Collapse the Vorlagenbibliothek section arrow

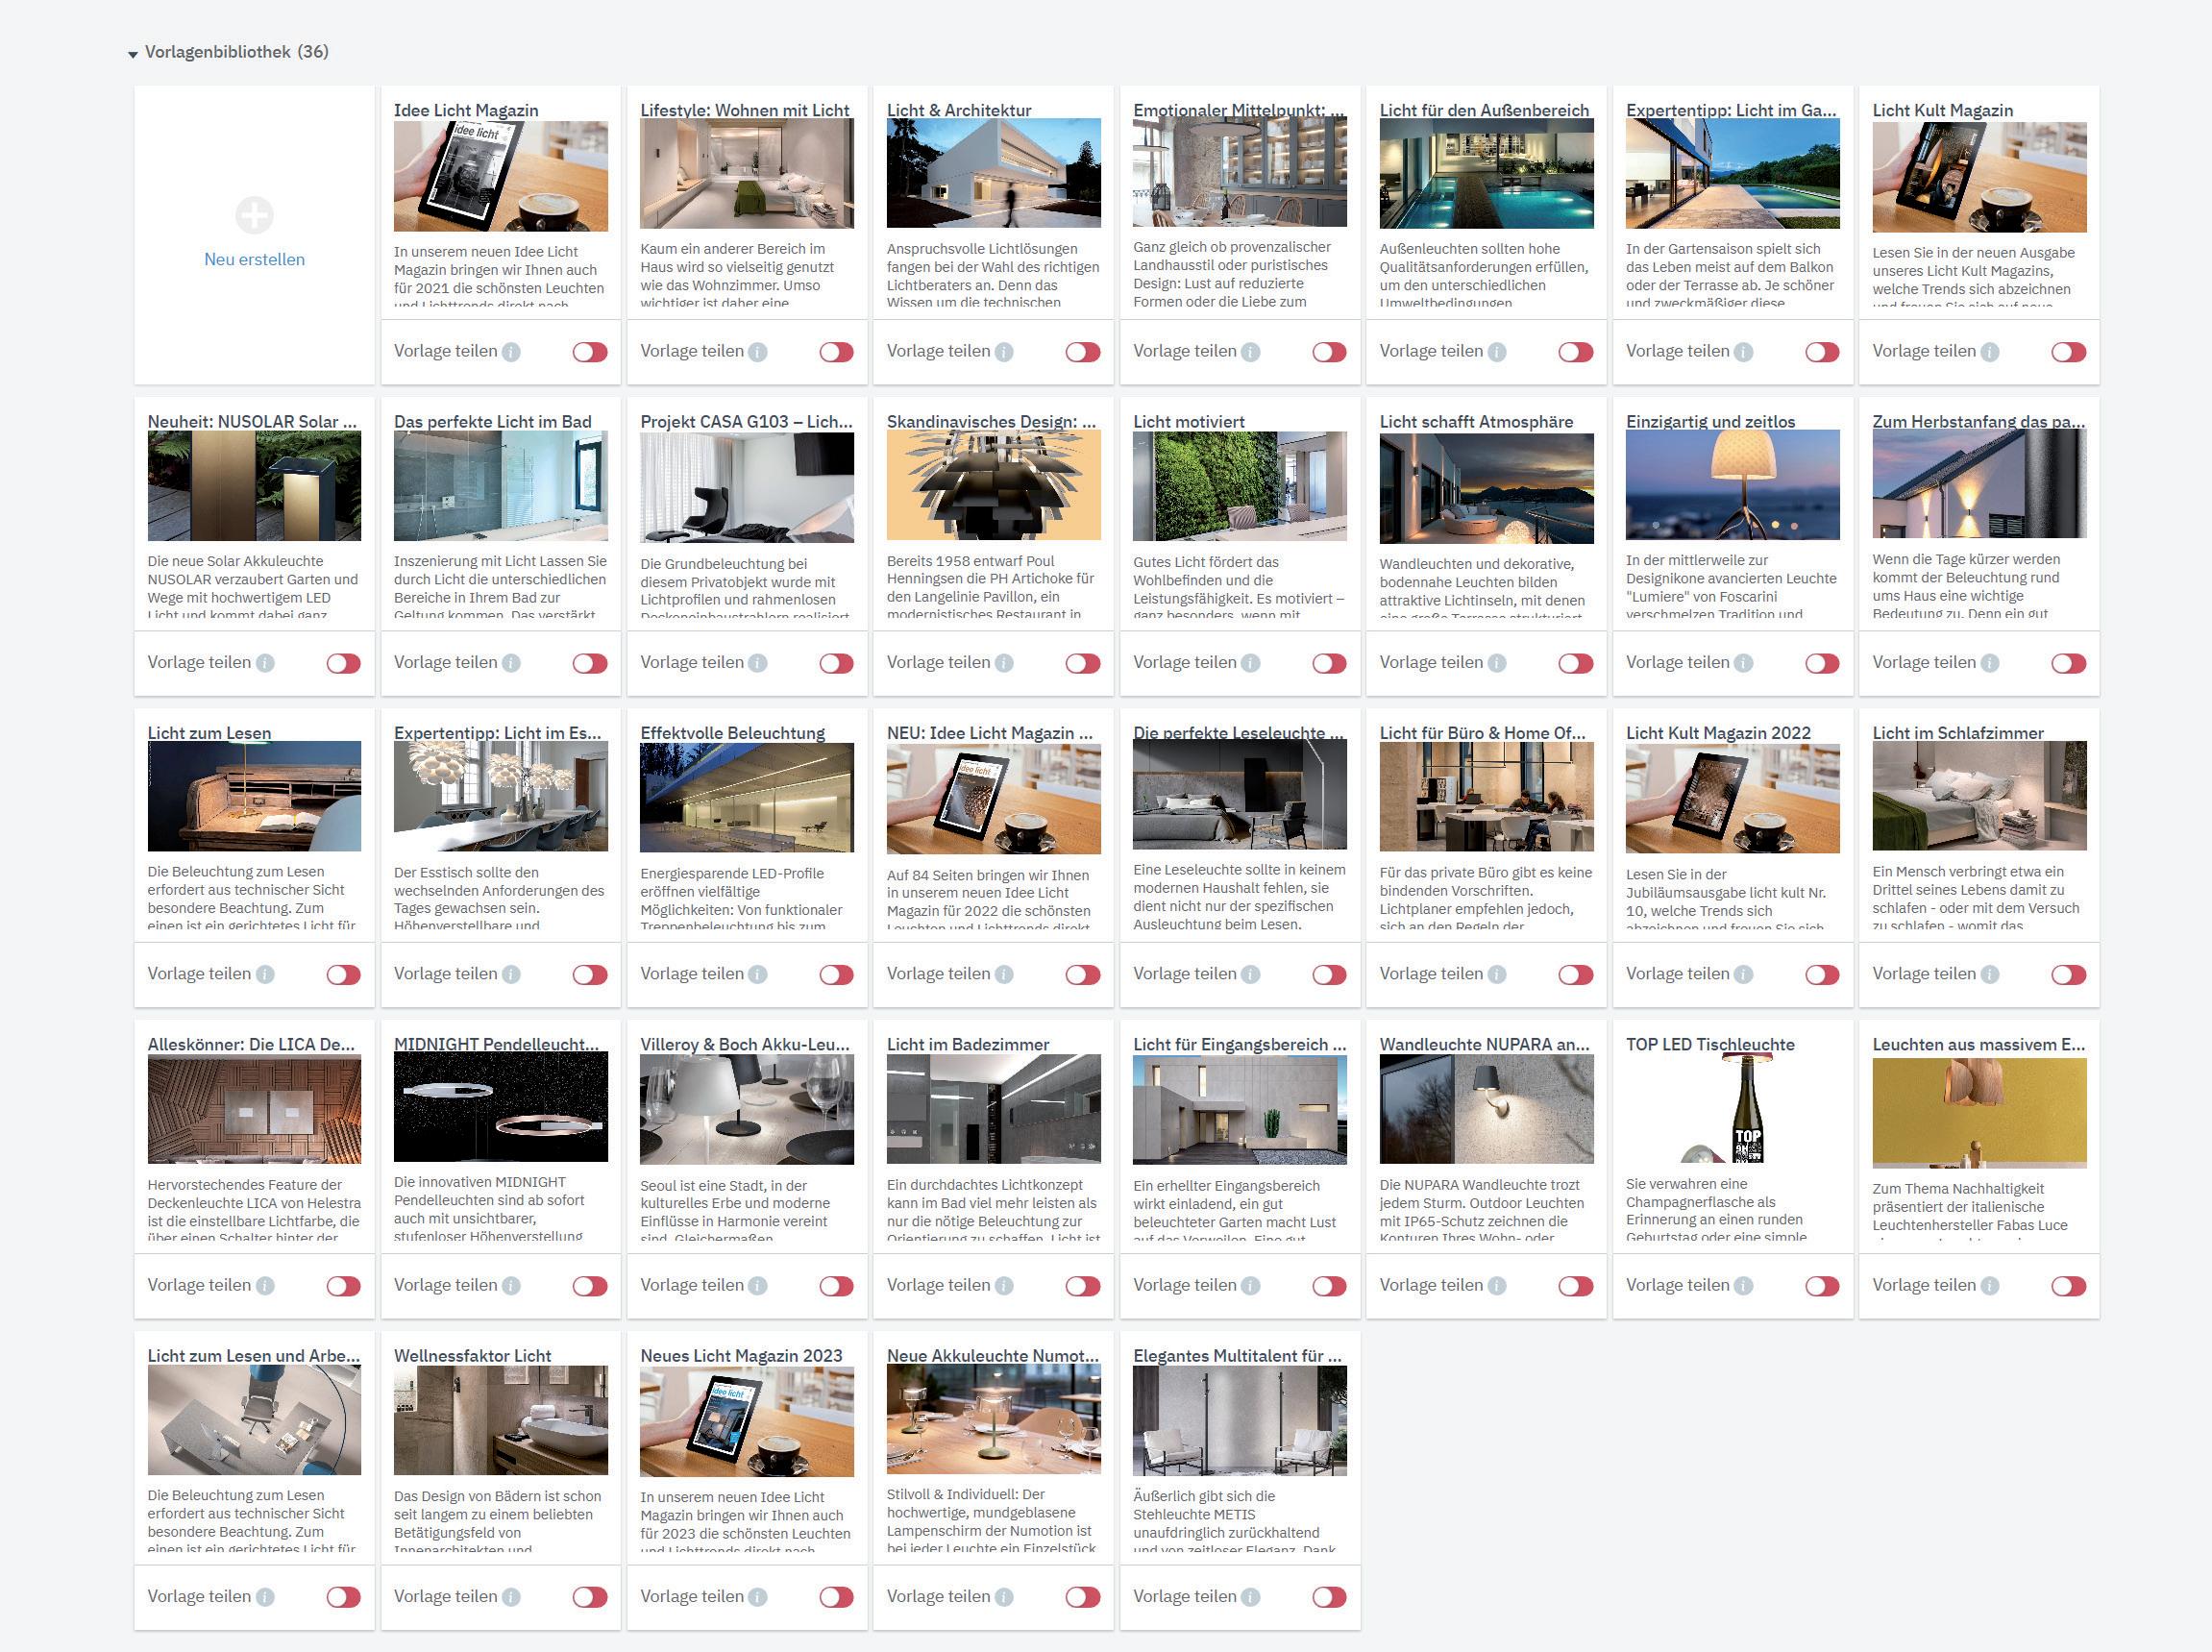click(x=133, y=54)
